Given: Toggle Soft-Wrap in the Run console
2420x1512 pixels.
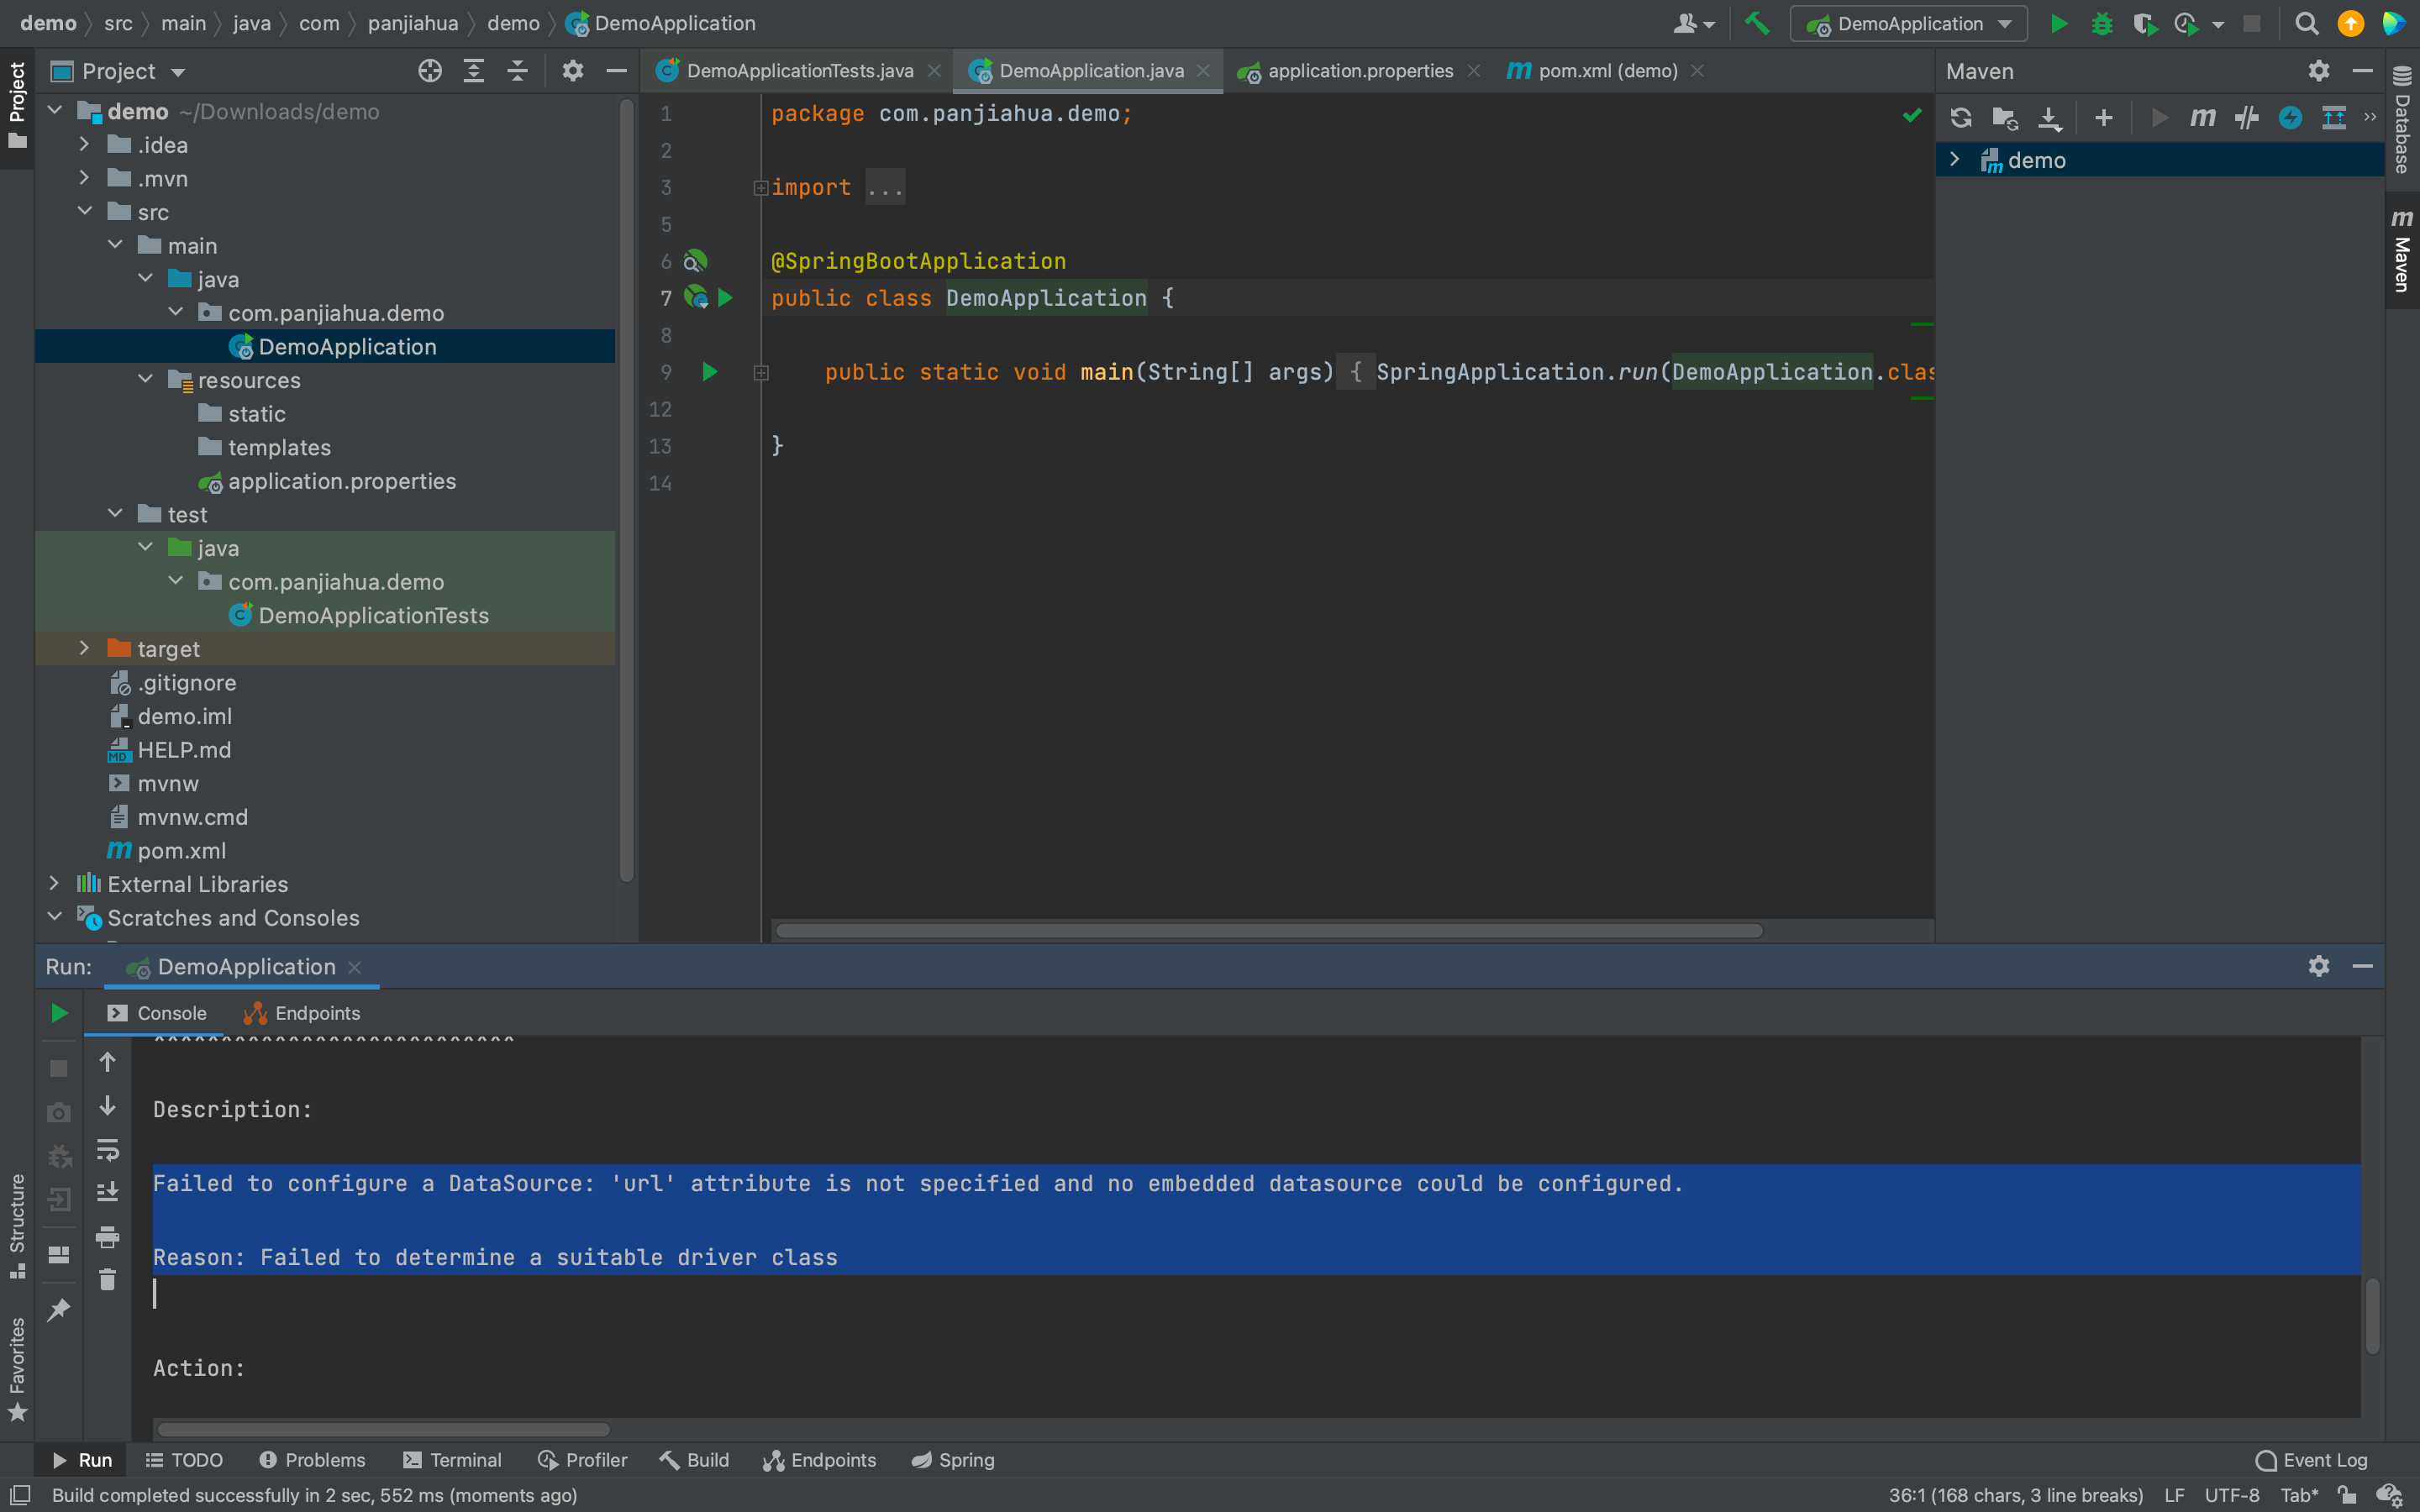Looking at the screenshot, I should (x=107, y=1150).
